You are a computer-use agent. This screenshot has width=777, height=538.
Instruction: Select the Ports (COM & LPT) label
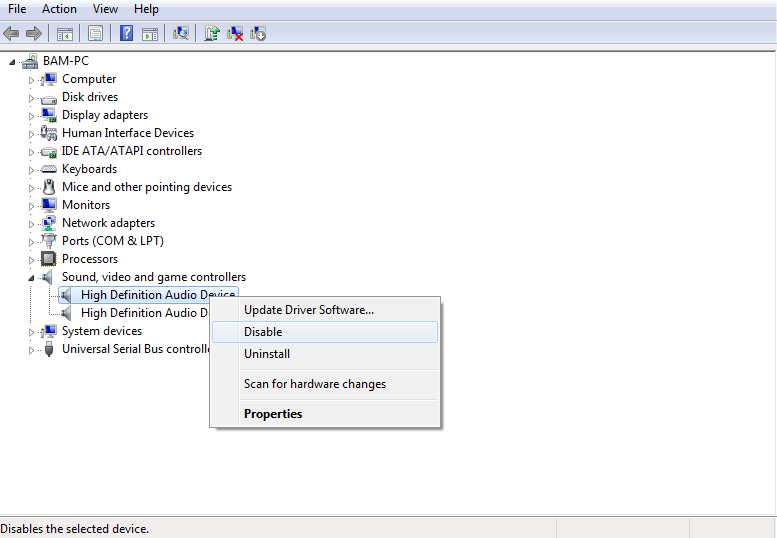pyautogui.click(x=112, y=241)
